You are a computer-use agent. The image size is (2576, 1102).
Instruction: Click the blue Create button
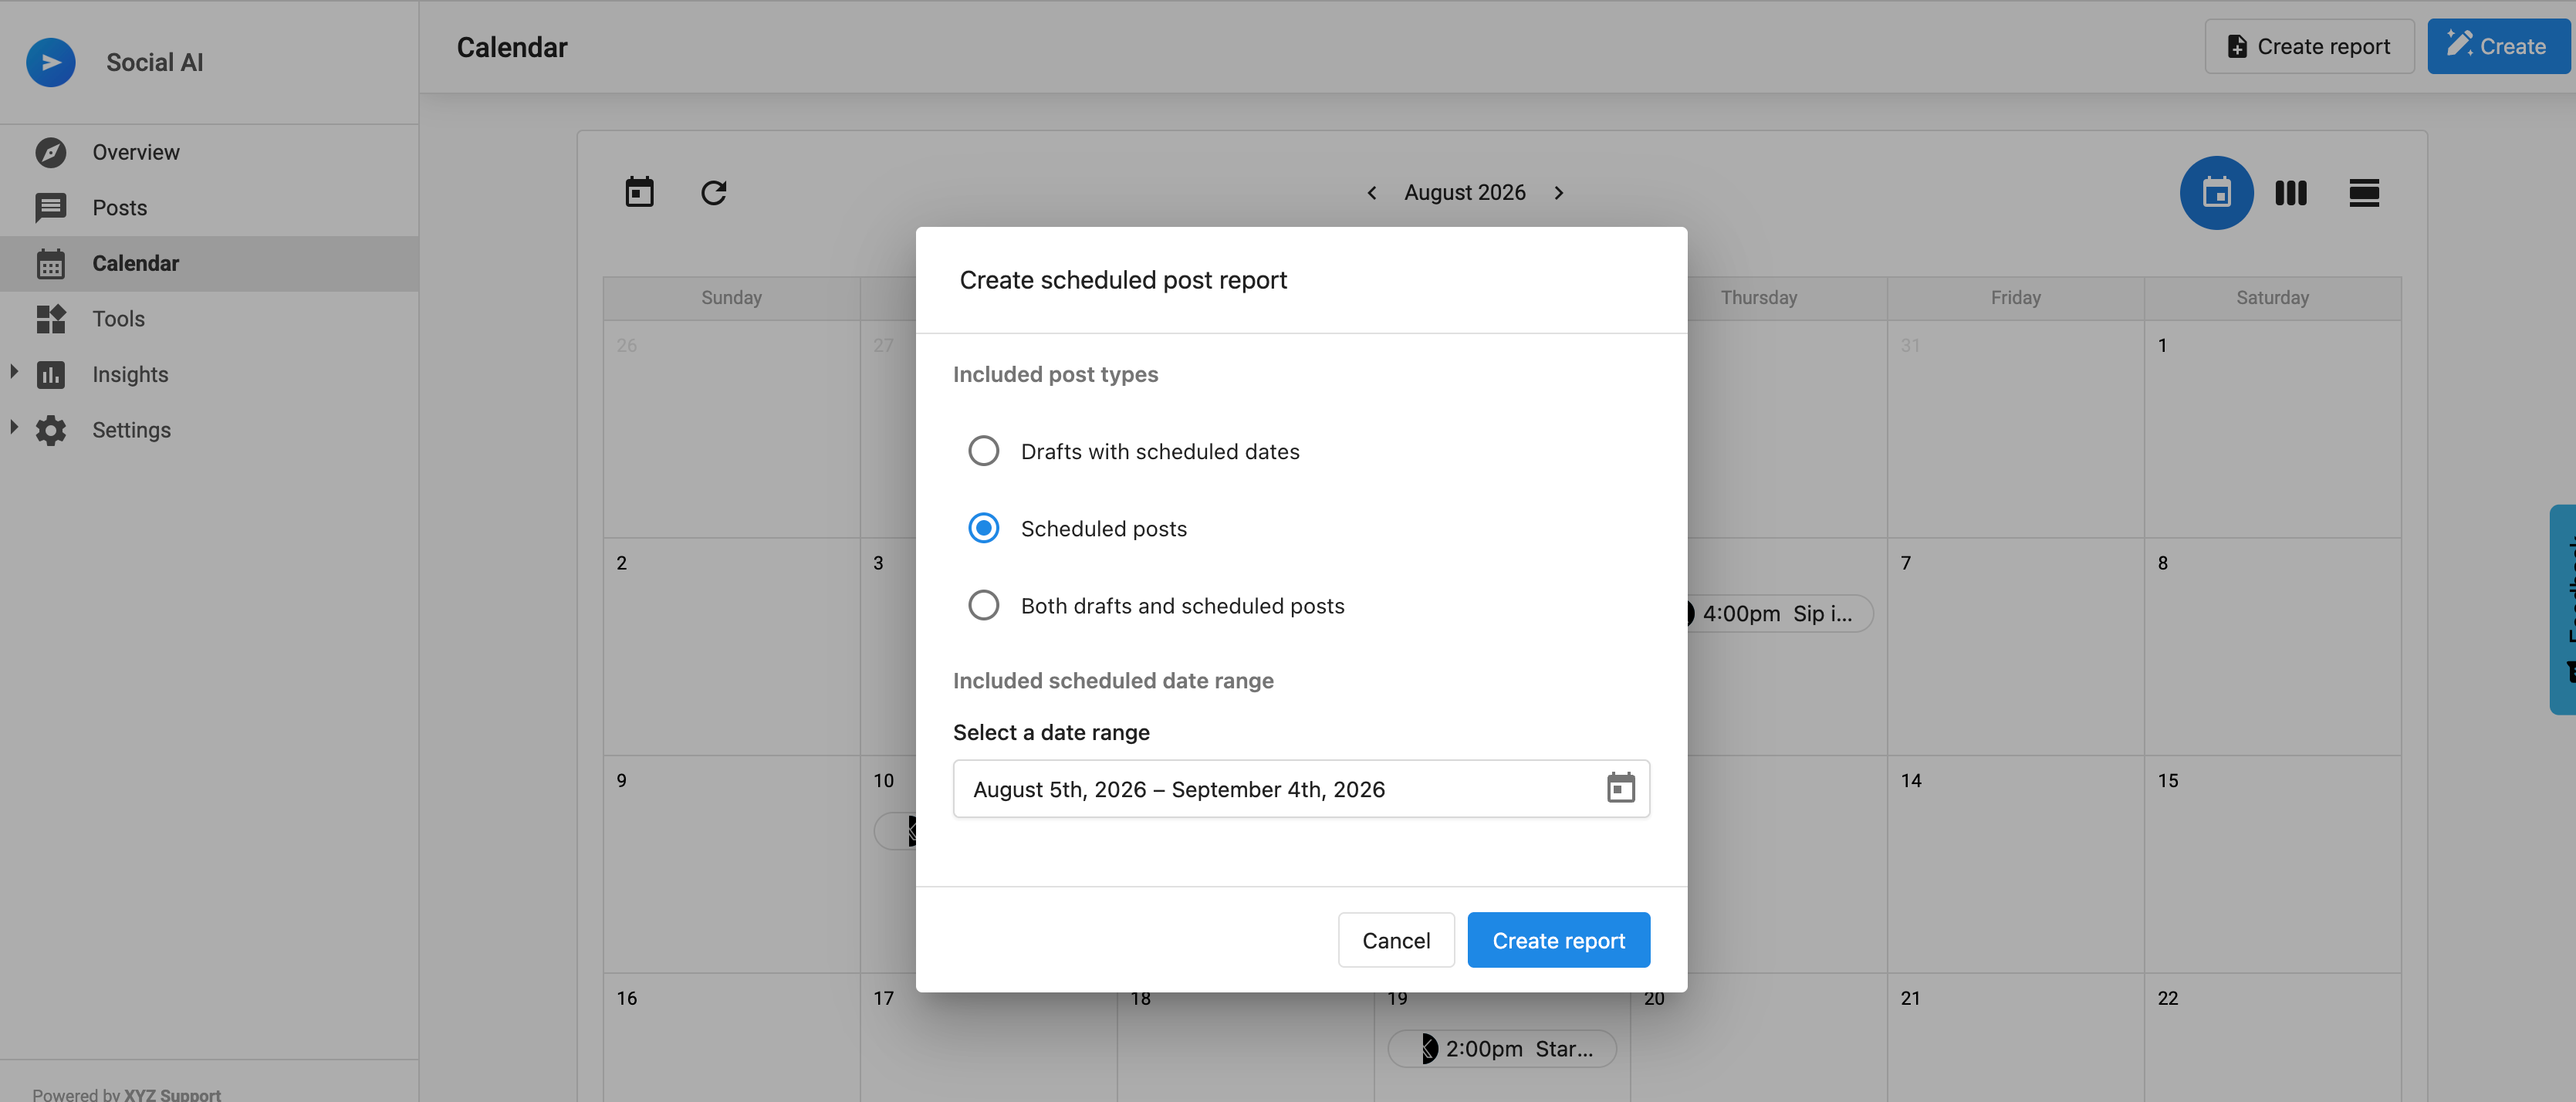[x=2498, y=47]
